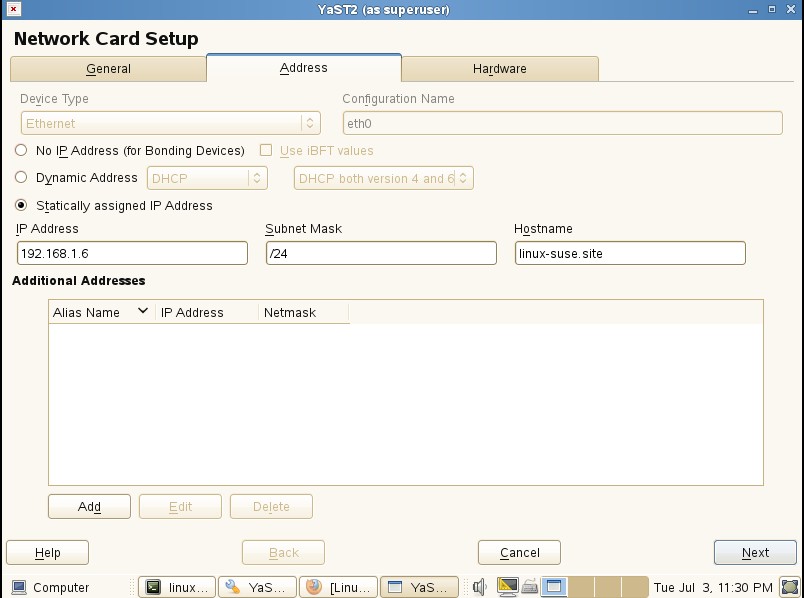The width and height of the screenshot is (804, 598).
Task: Close the YaST2 window
Action: [791, 9]
